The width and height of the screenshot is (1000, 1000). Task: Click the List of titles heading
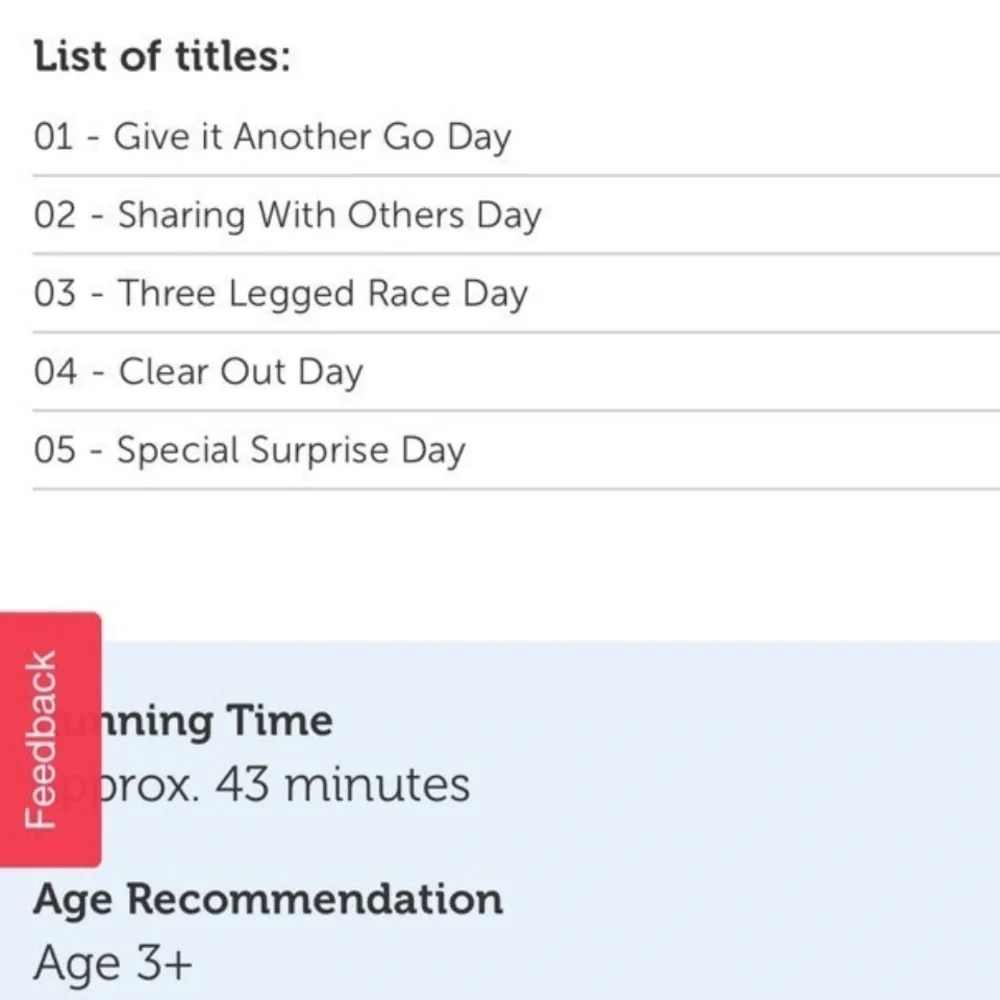(163, 56)
